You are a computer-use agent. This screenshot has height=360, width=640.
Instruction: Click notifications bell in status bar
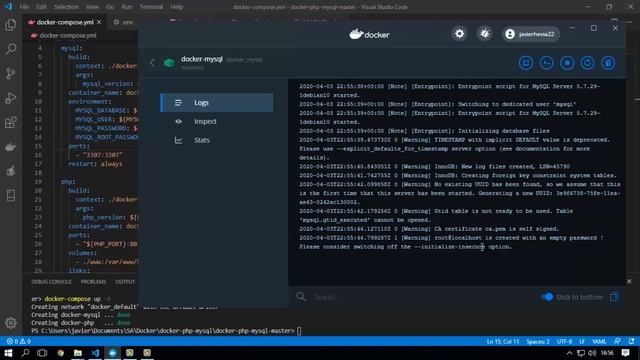(x=631, y=341)
